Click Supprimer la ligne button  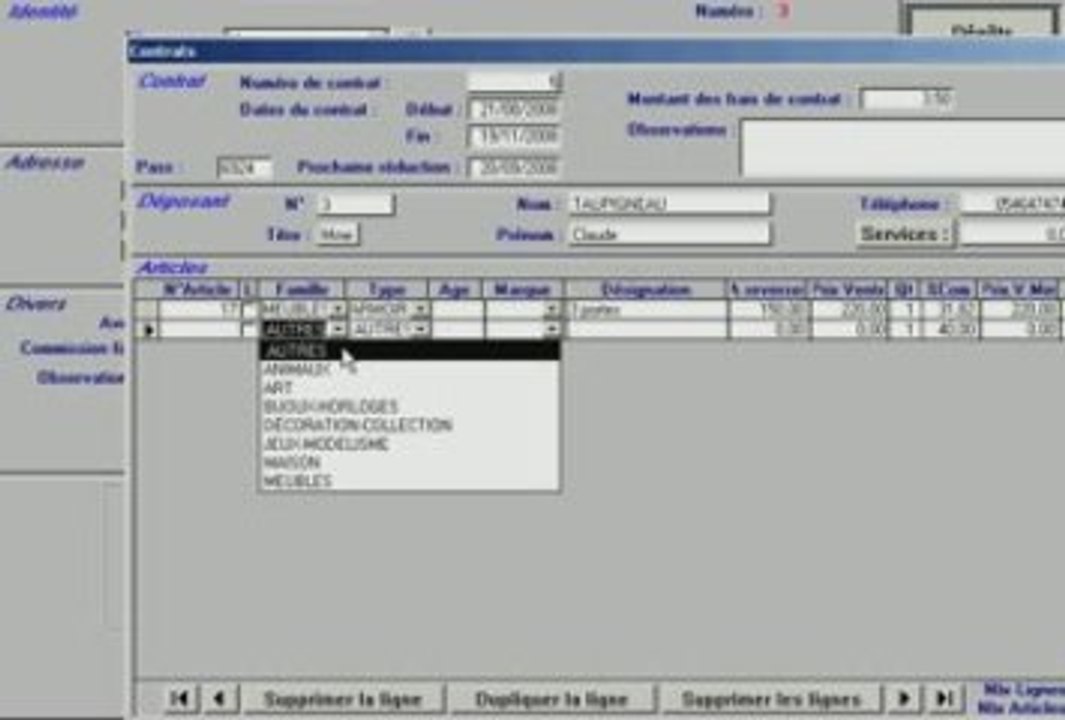coord(343,698)
